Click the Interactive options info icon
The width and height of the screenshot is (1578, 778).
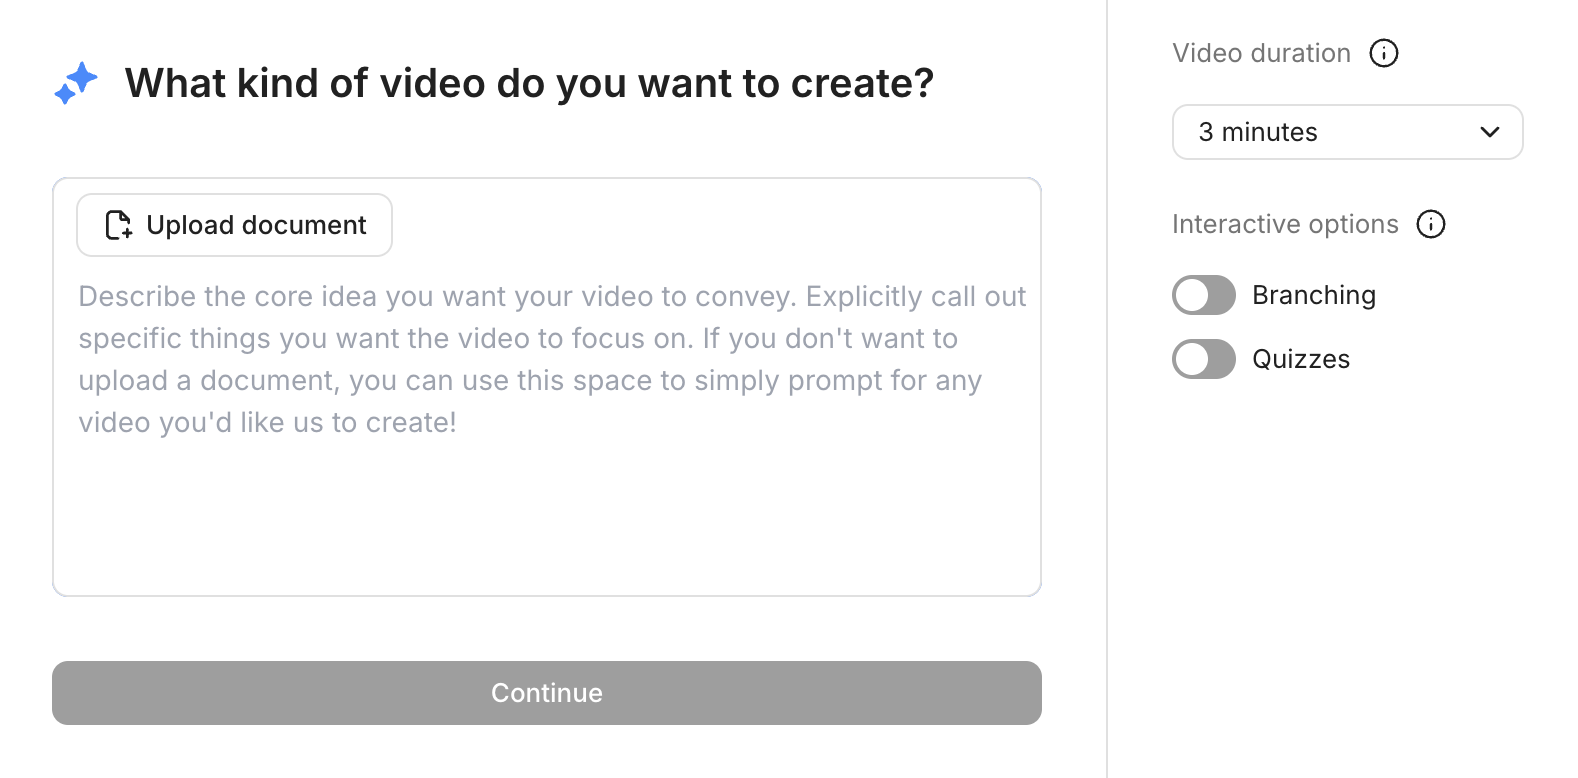pos(1431,224)
